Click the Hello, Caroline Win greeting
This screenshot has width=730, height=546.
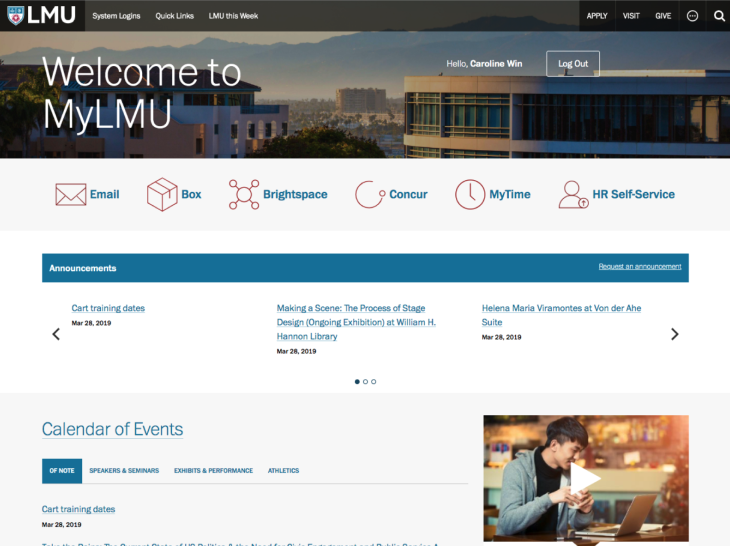pos(484,63)
